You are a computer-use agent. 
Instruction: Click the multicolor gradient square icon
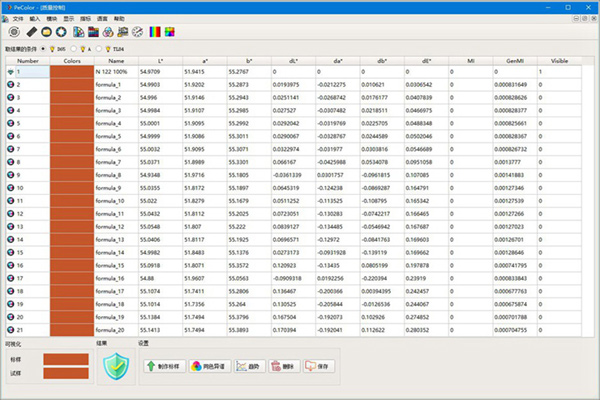coord(171,32)
